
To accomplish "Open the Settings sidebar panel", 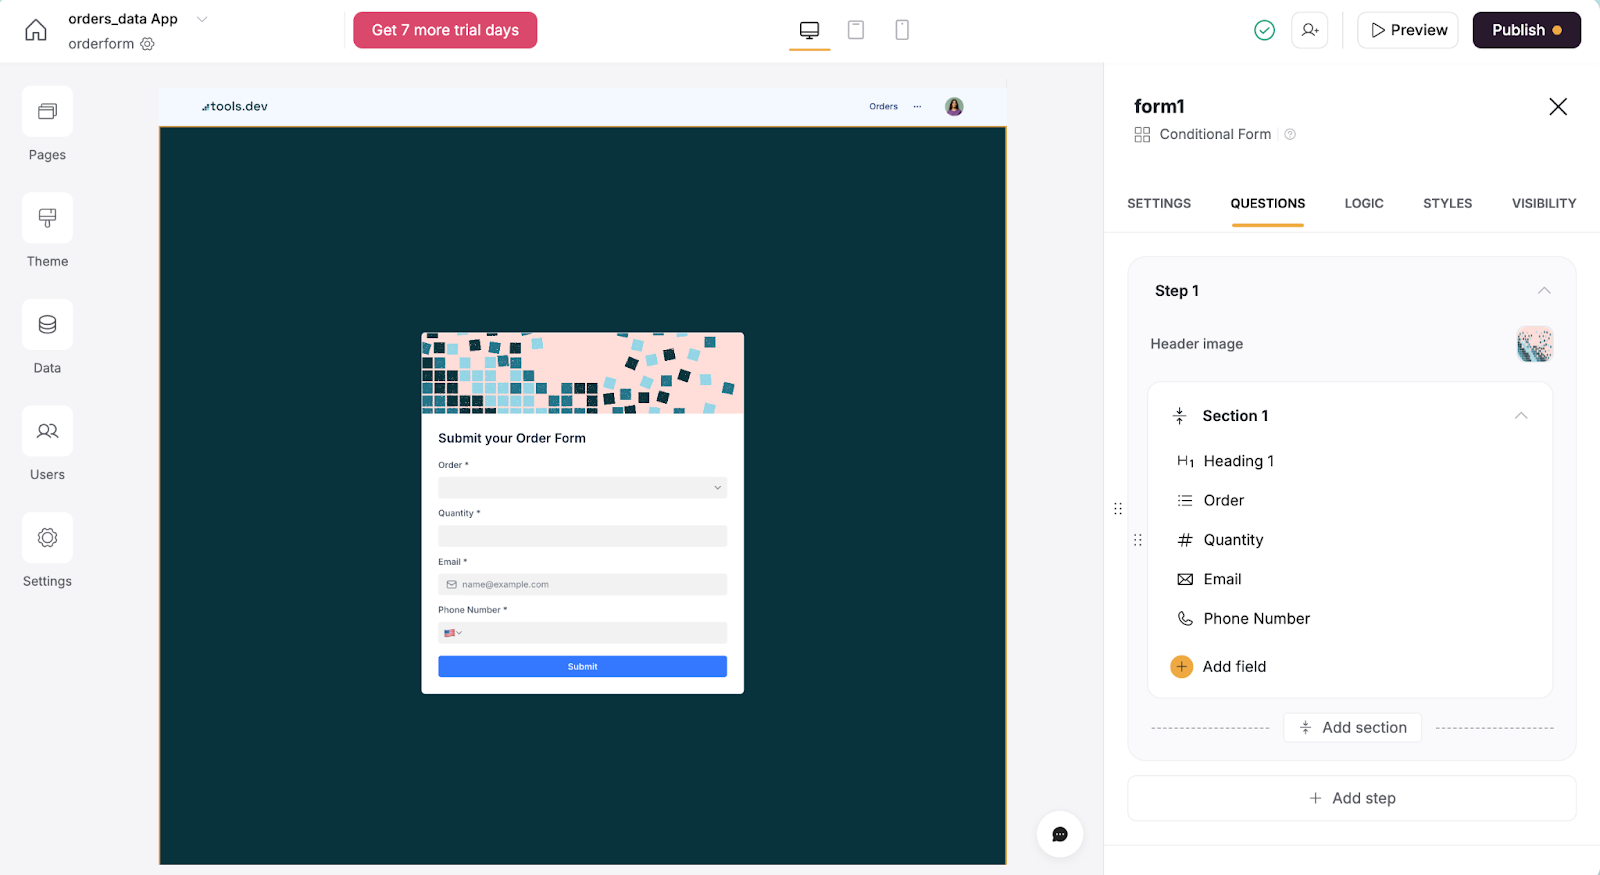I will pyautogui.click(x=47, y=551).
